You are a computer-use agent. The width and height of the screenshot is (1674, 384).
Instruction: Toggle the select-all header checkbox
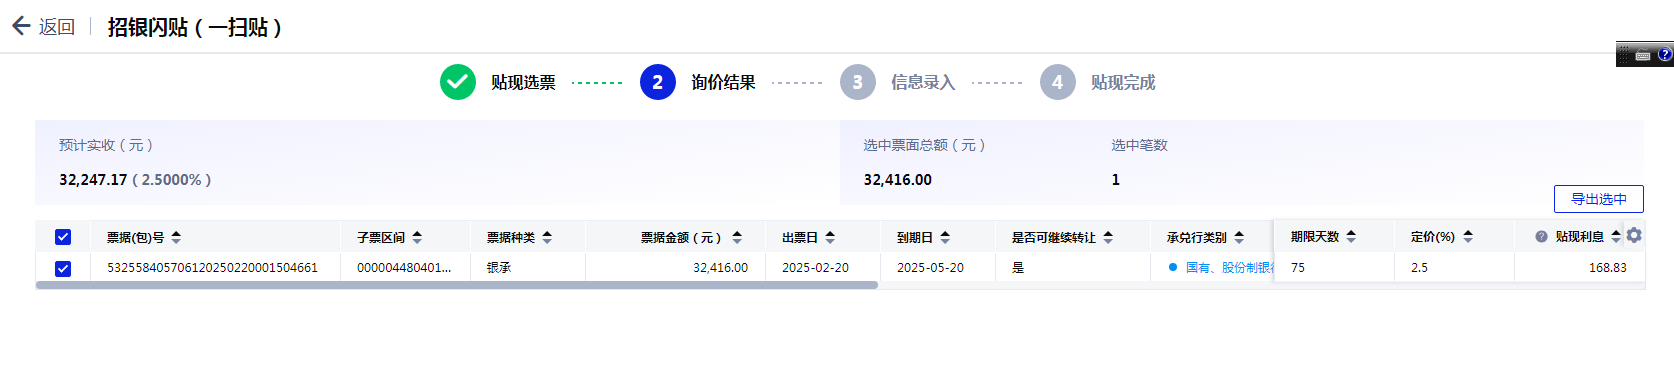click(x=63, y=237)
